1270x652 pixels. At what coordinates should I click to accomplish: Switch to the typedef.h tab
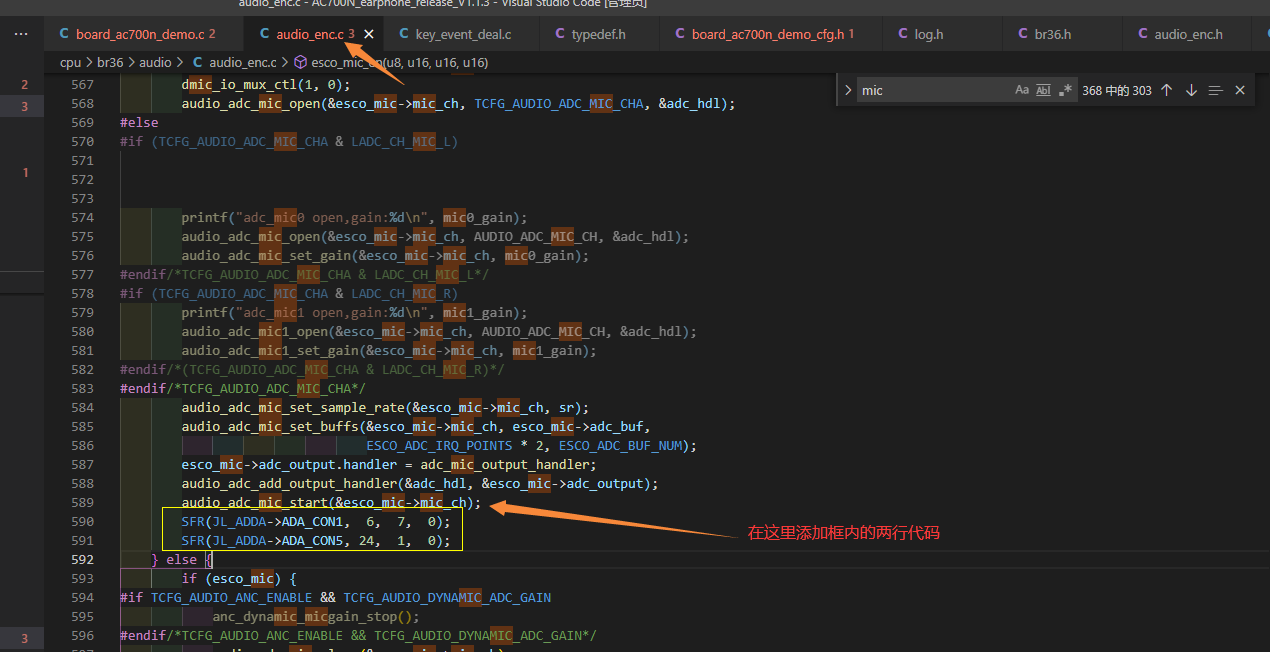pos(599,34)
